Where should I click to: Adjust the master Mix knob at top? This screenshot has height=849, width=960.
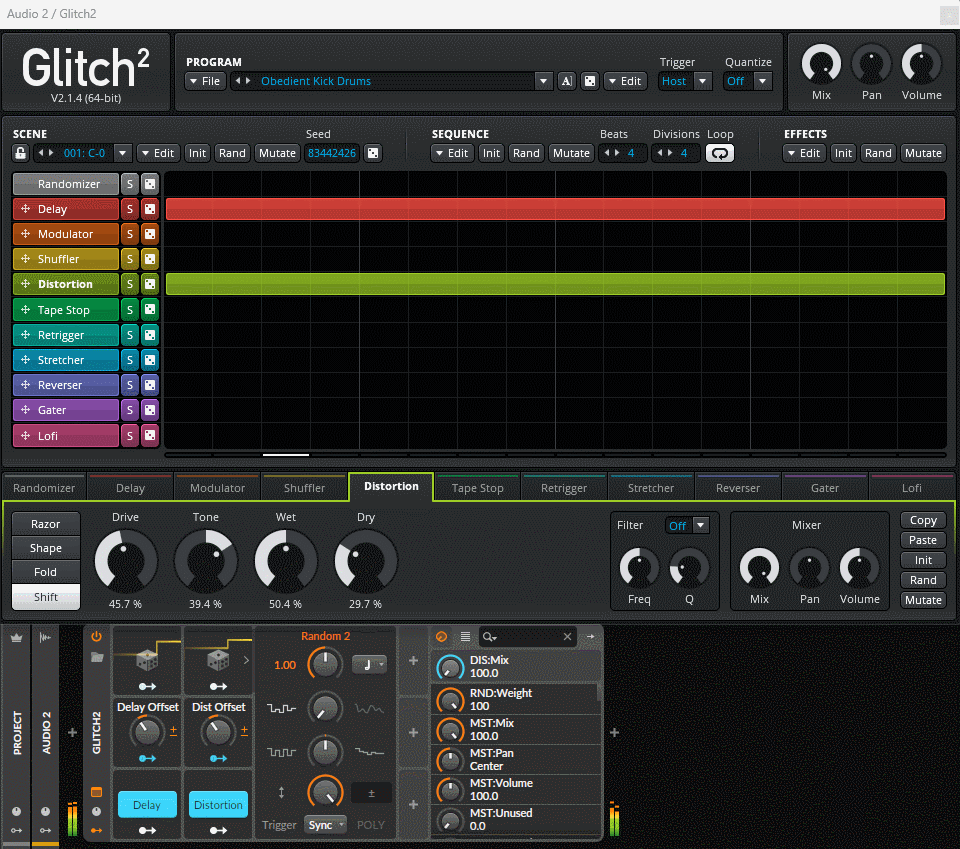point(821,64)
